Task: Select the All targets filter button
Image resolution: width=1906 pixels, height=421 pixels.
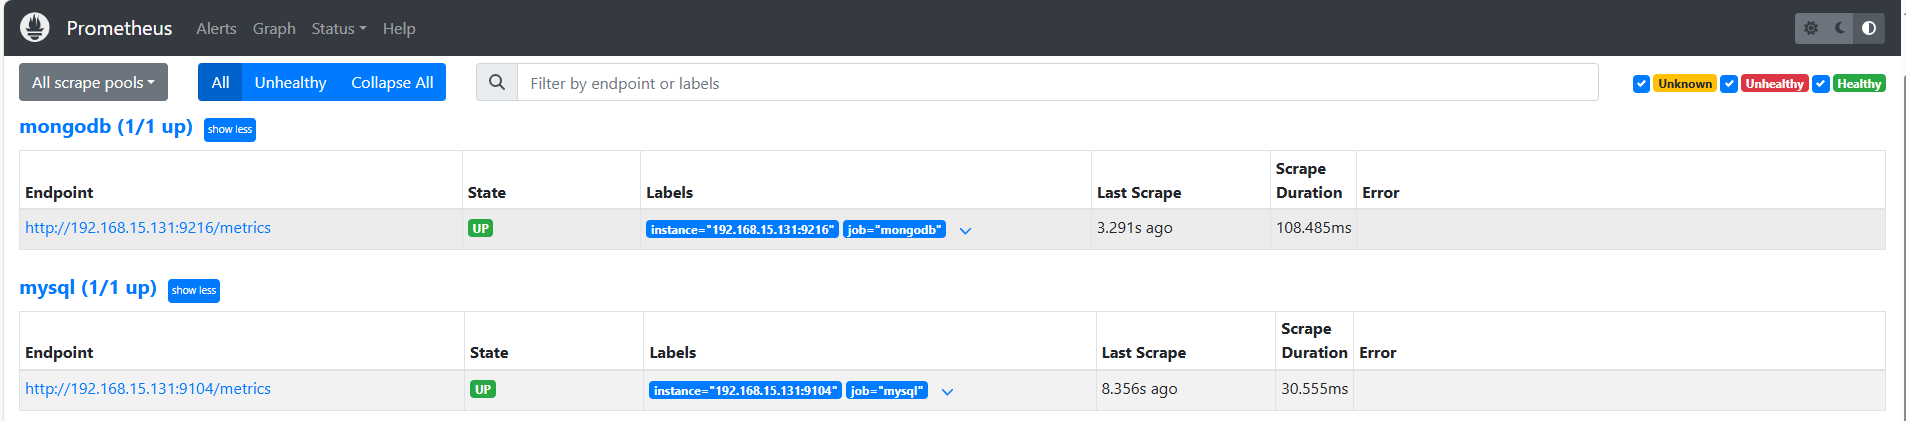Action: (x=220, y=82)
